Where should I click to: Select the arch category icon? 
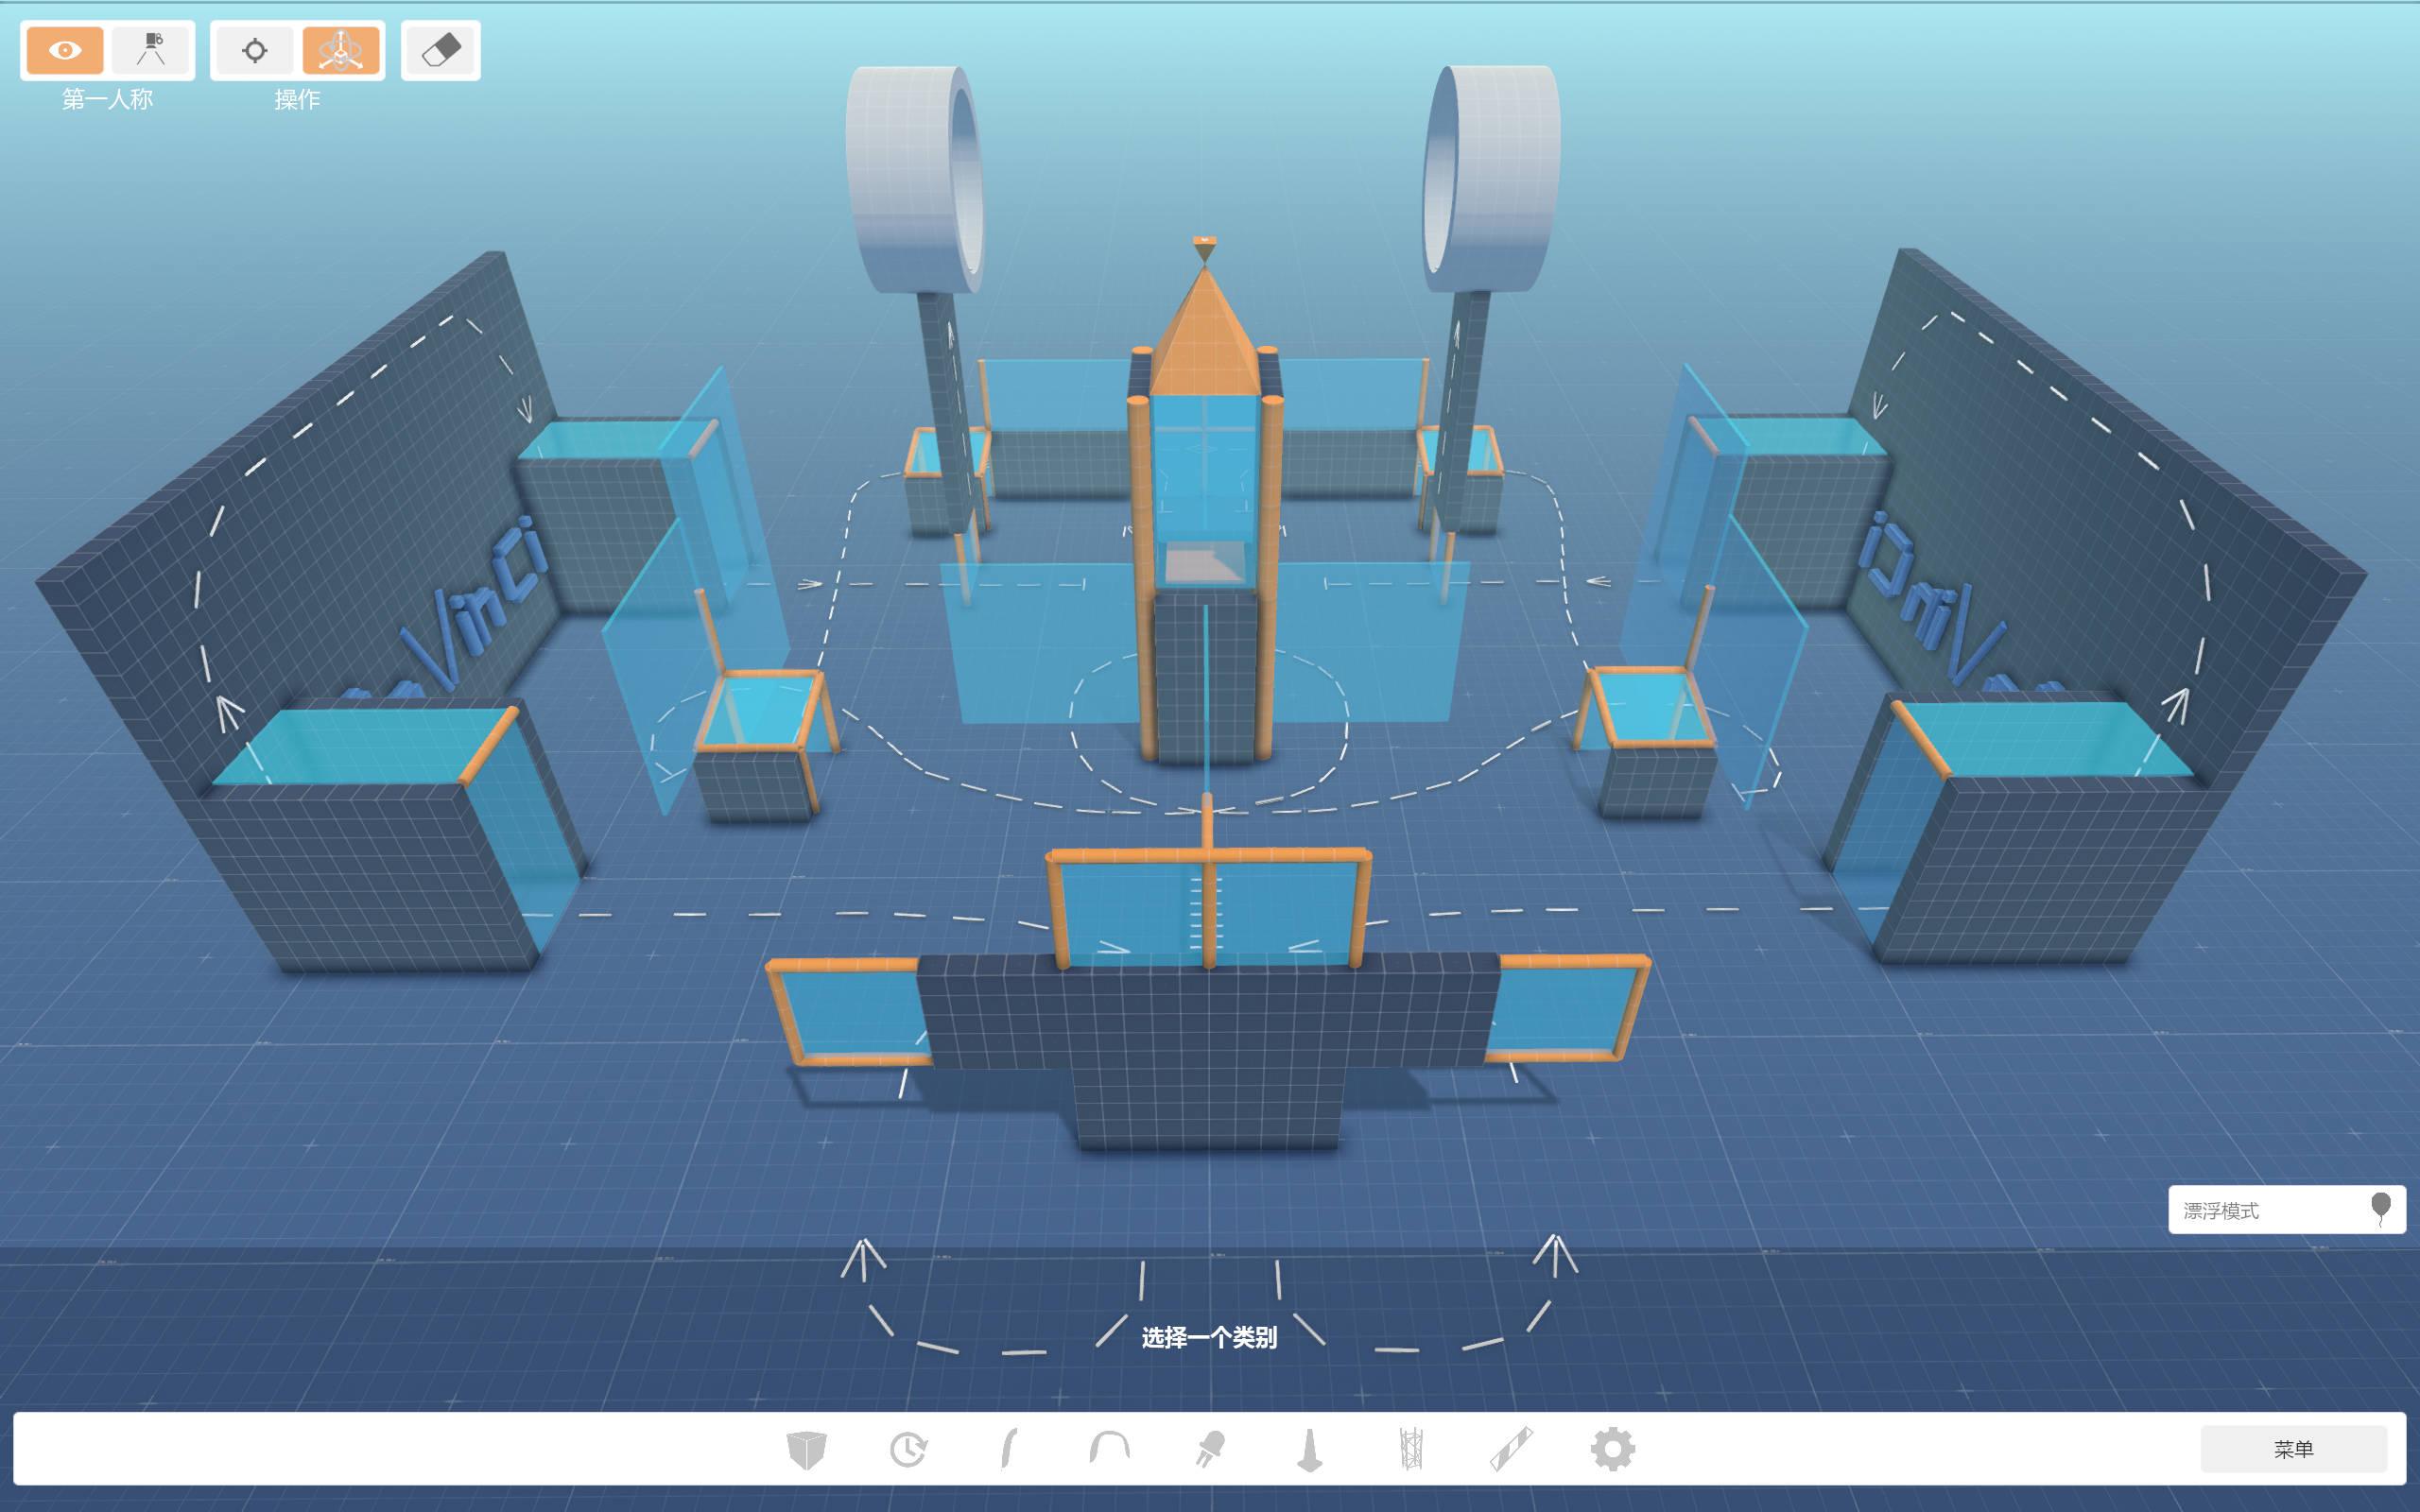click(x=1109, y=1448)
